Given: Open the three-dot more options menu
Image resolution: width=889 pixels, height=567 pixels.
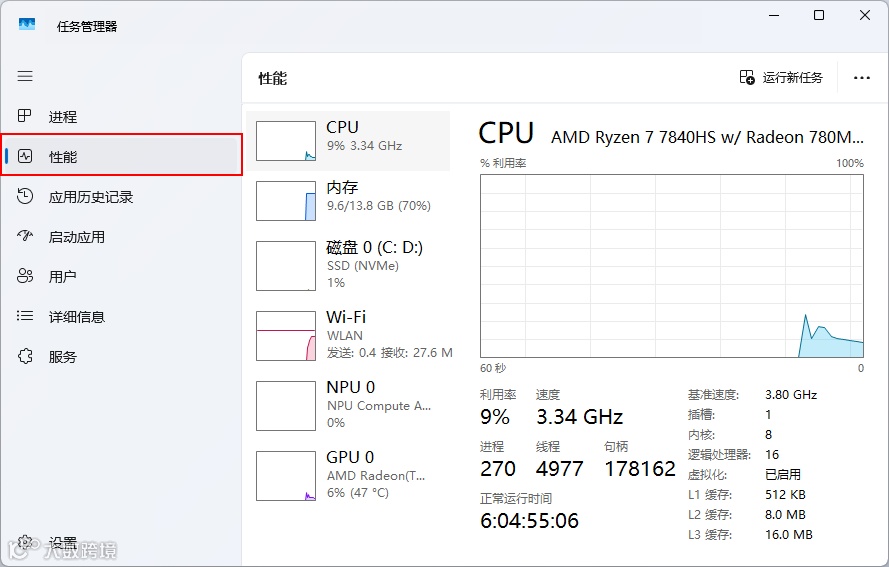Looking at the screenshot, I should [x=862, y=78].
